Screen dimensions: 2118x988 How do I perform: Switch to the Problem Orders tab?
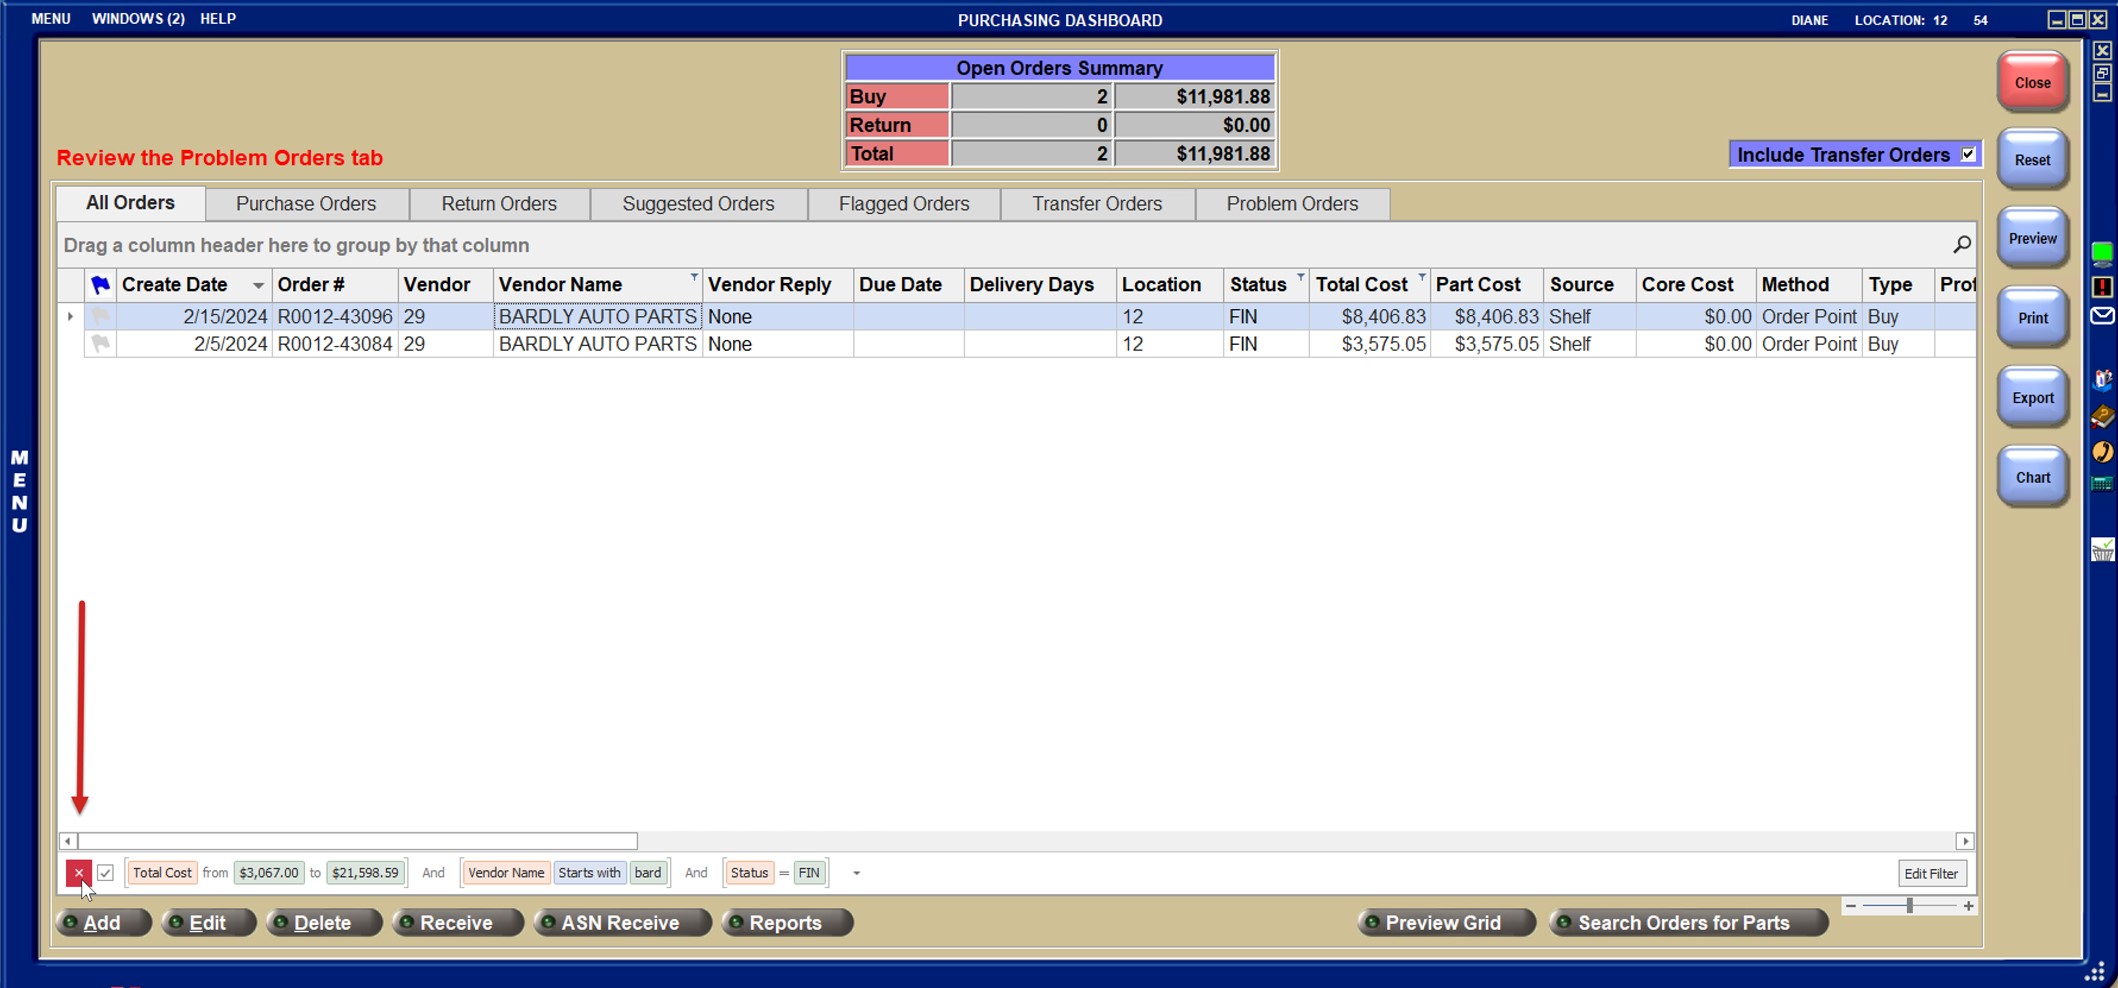pos(1291,204)
